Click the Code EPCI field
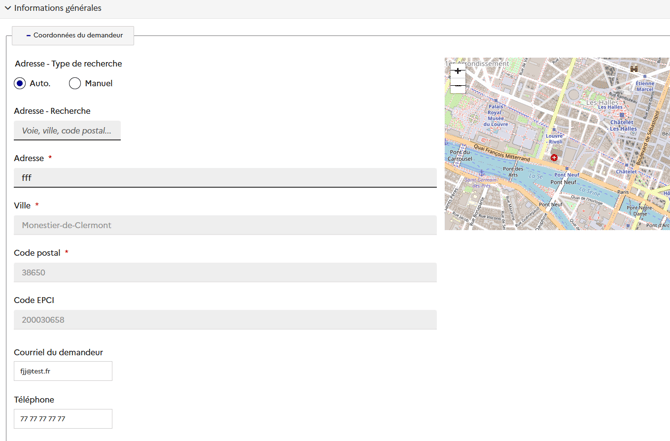Image resolution: width=670 pixels, height=441 pixels. [x=225, y=320]
